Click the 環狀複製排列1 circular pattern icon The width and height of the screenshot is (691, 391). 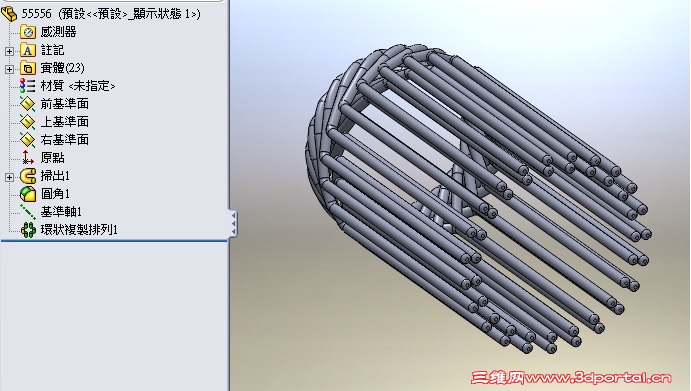[x=28, y=230]
